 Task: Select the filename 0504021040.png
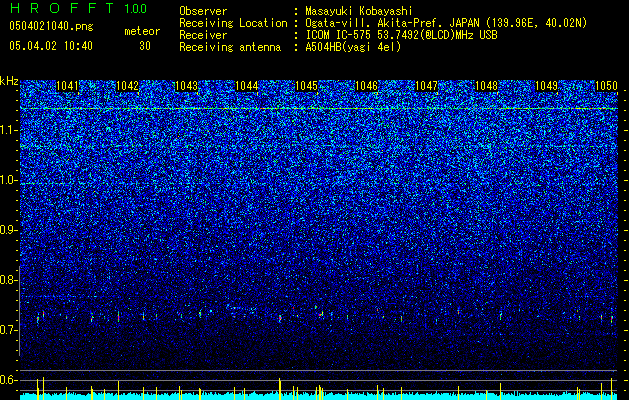pos(51,27)
